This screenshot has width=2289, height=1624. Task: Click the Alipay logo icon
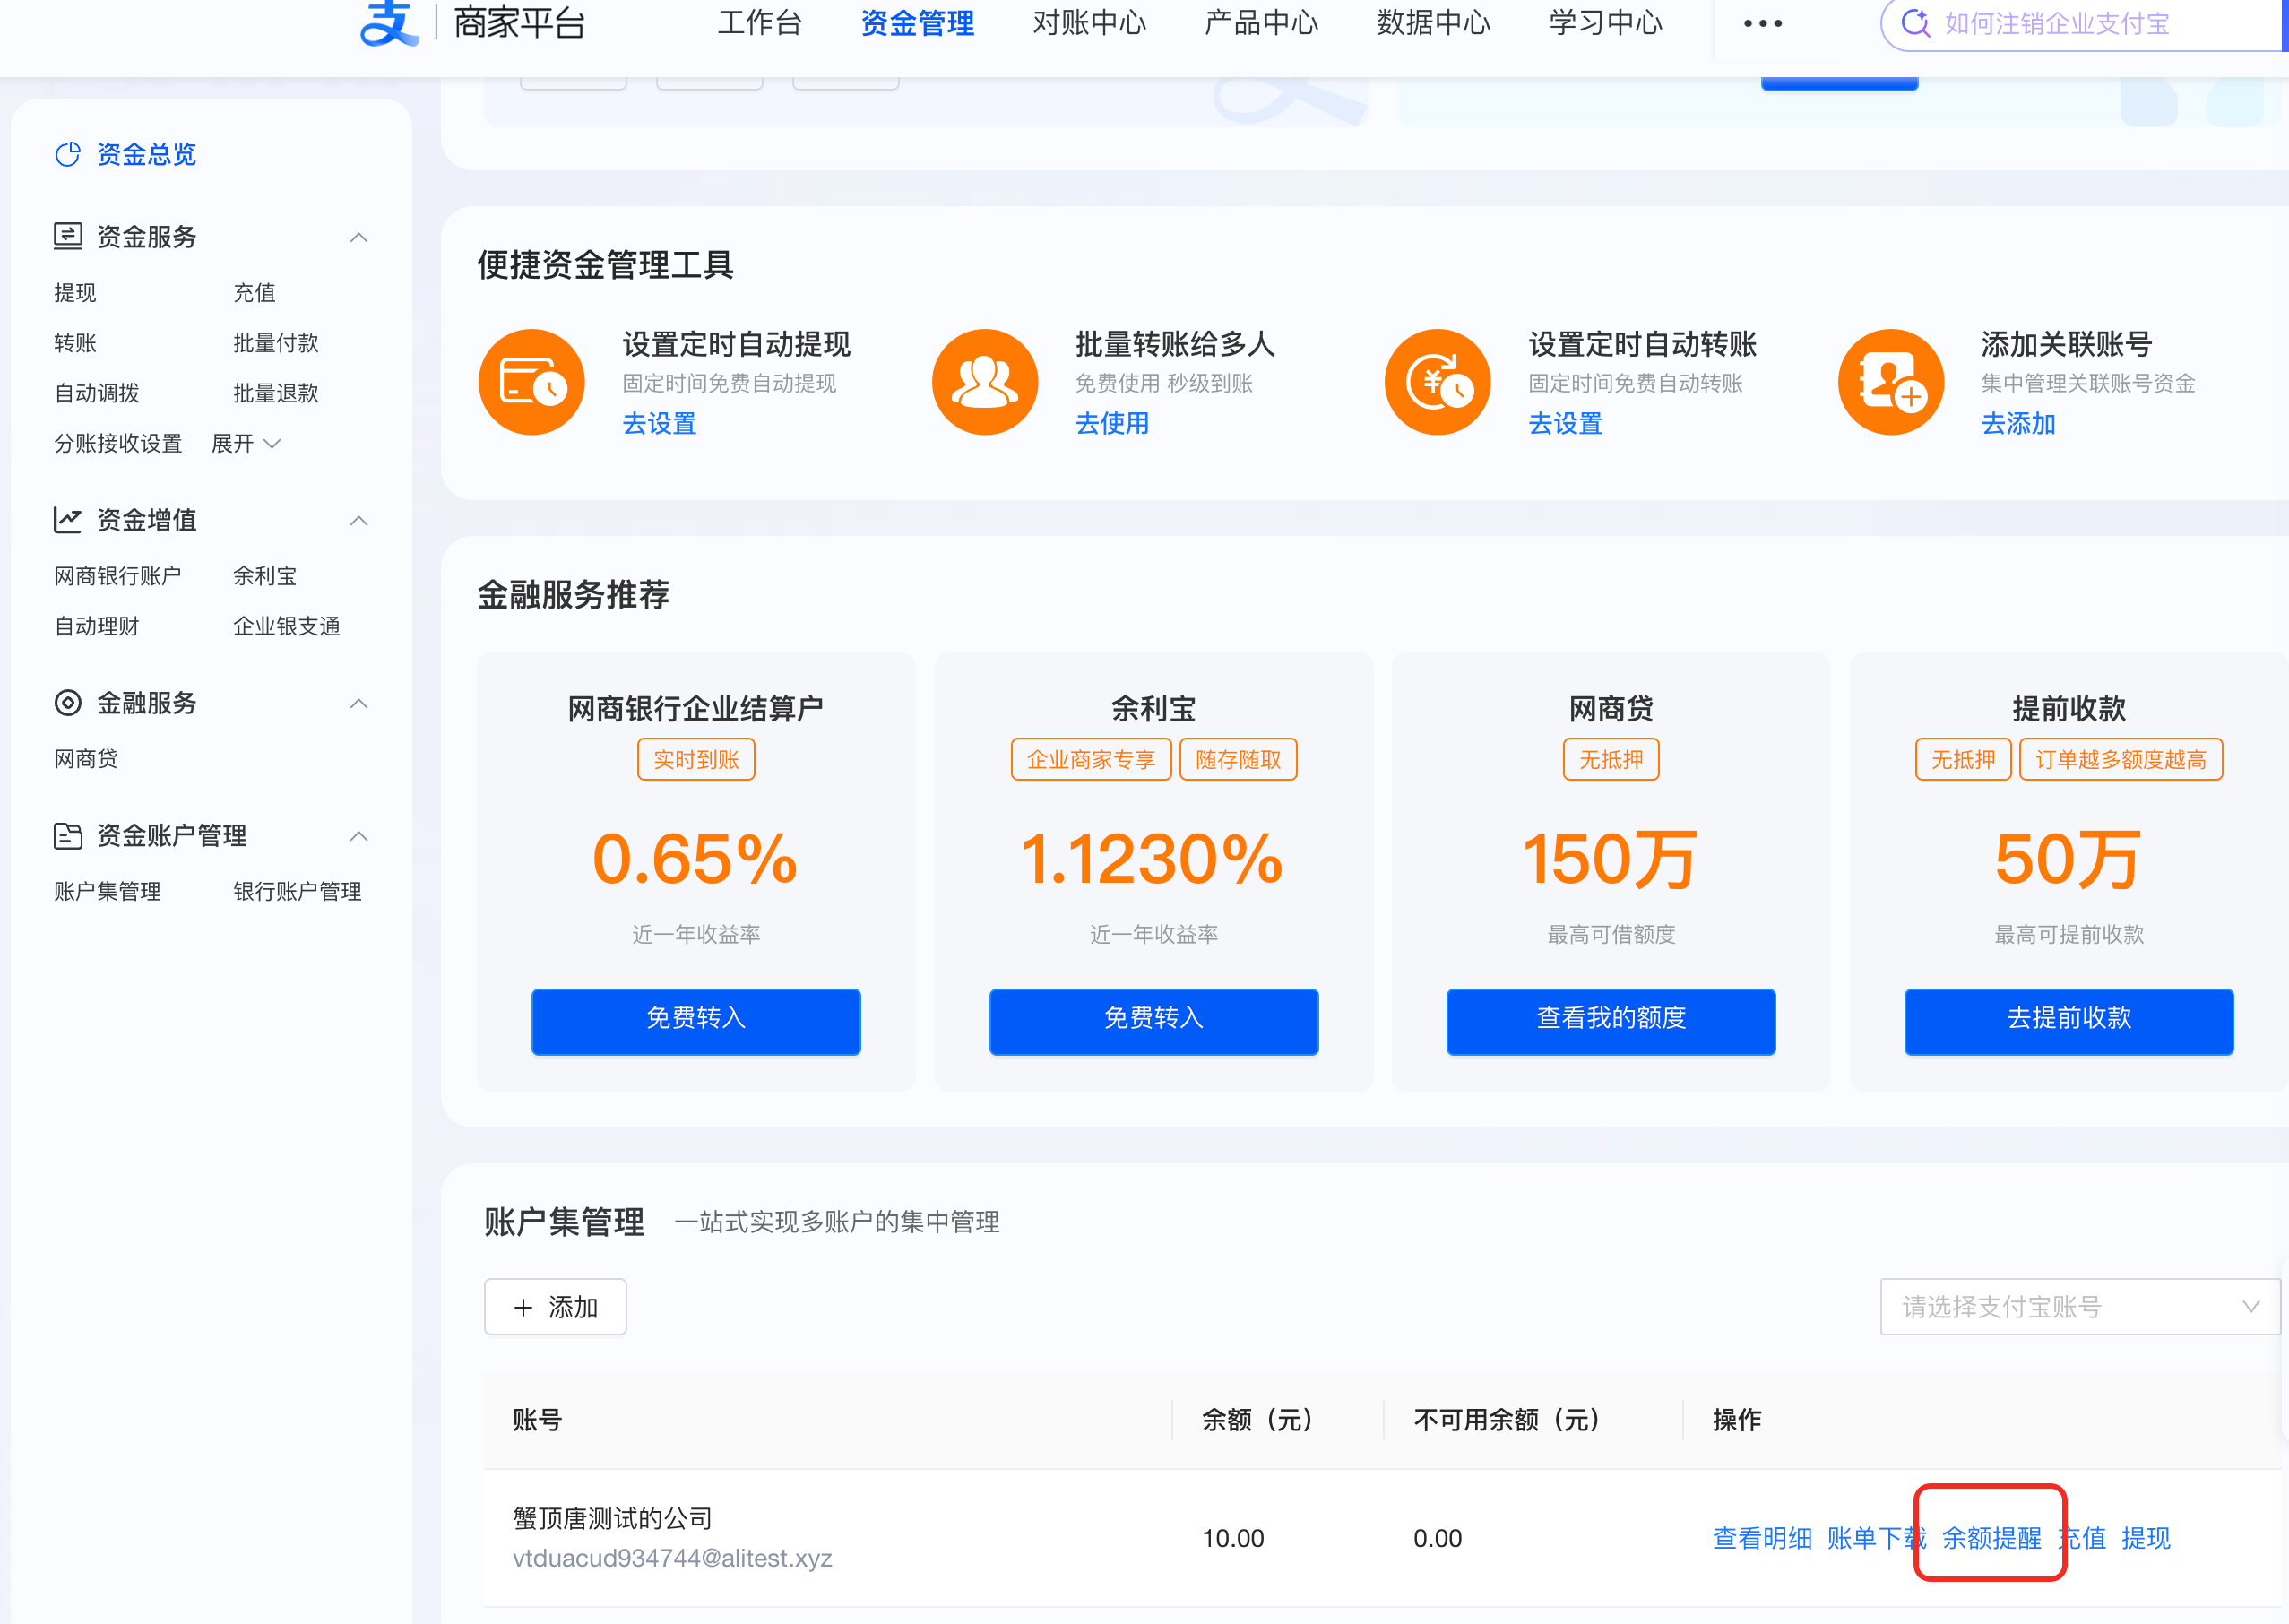click(388, 23)
